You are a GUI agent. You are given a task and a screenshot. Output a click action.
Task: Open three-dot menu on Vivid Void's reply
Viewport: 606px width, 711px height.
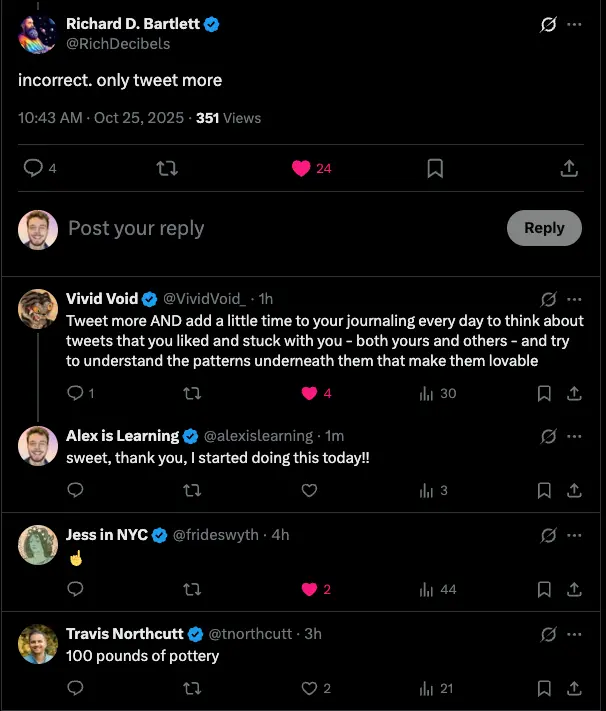574,299
